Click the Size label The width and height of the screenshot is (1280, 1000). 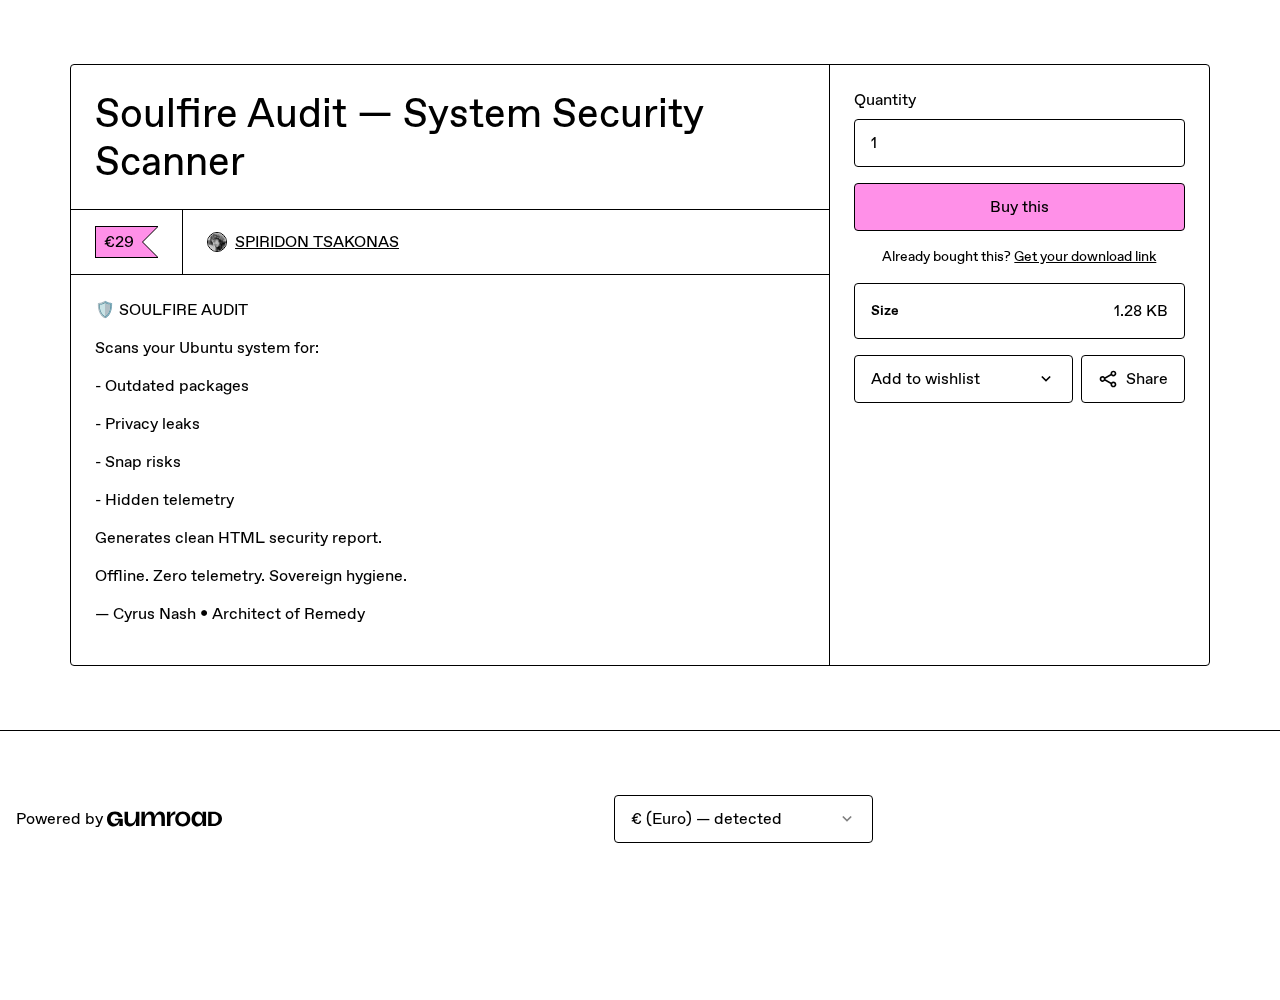tap(885, 311)
